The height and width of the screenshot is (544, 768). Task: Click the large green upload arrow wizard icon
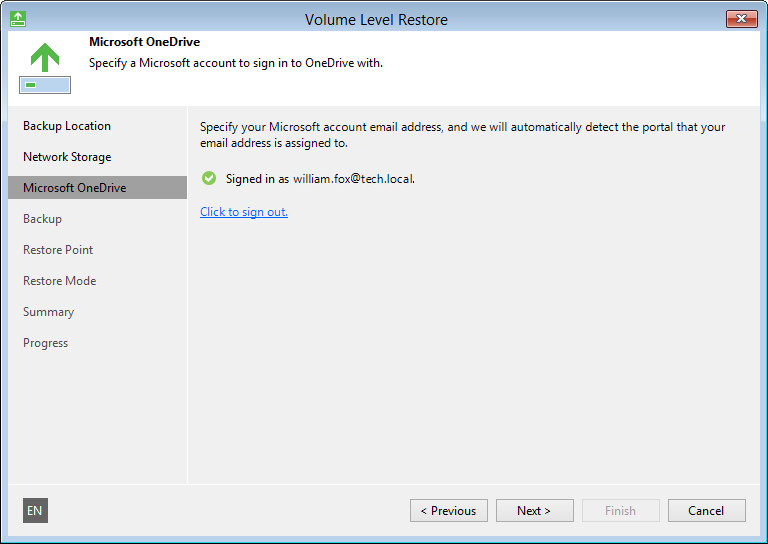45,68
